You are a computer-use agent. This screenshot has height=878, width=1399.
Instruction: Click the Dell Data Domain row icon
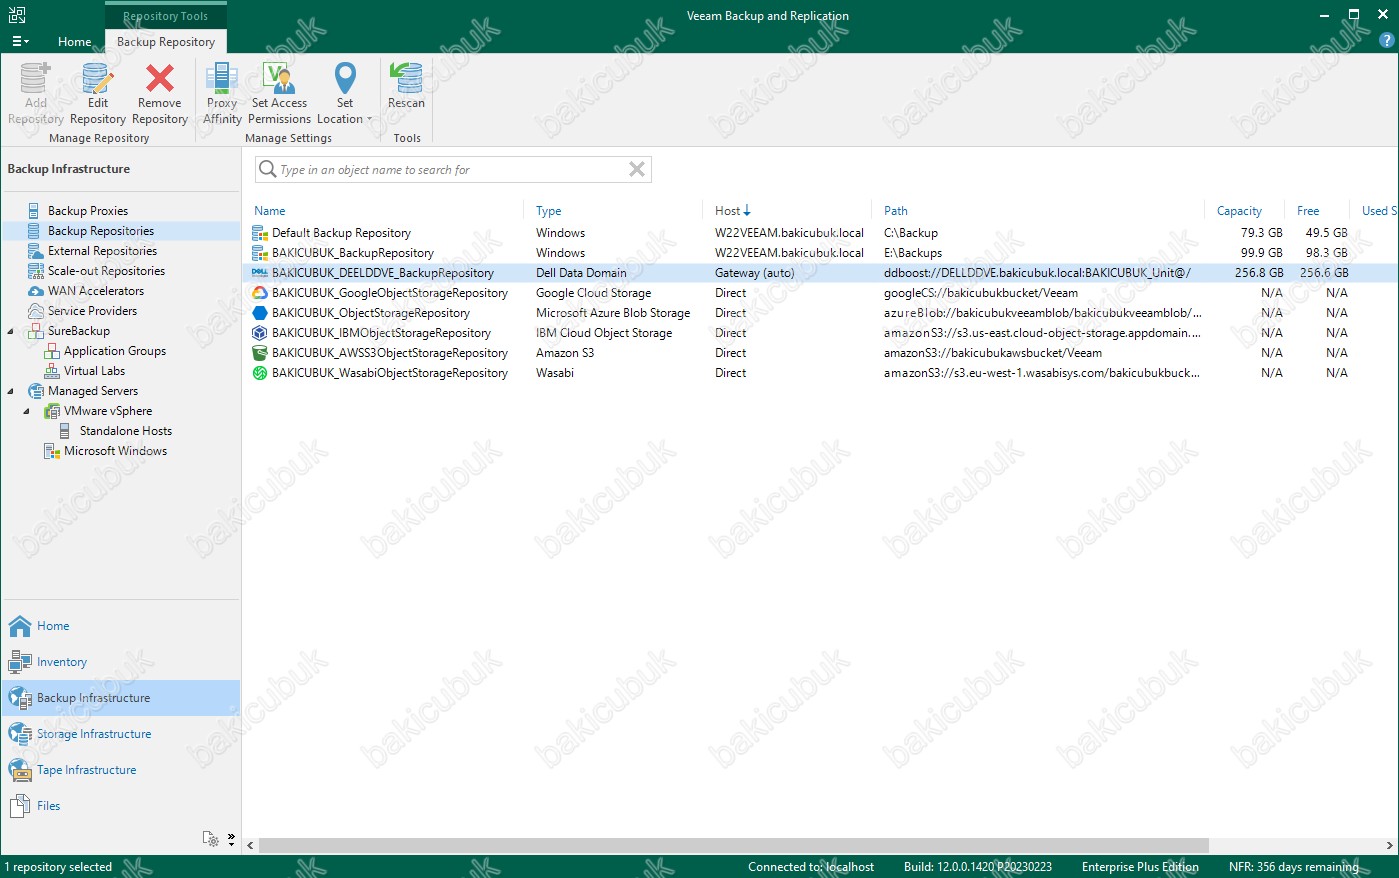pos(259,273)
